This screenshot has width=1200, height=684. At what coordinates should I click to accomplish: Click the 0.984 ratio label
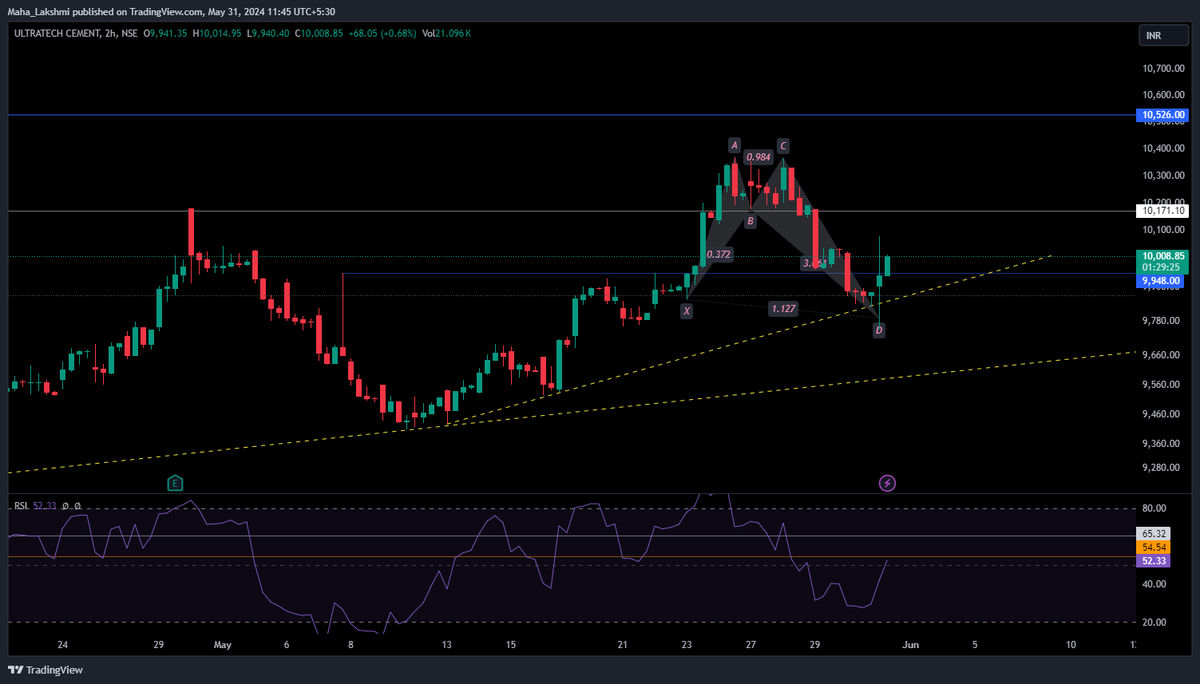coord(758,157)
